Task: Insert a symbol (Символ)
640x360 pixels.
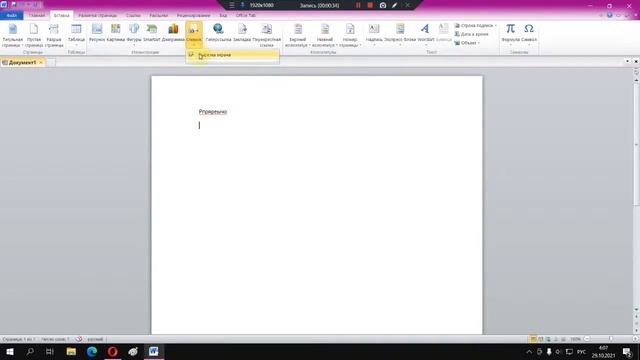Action: click(529, 35)
